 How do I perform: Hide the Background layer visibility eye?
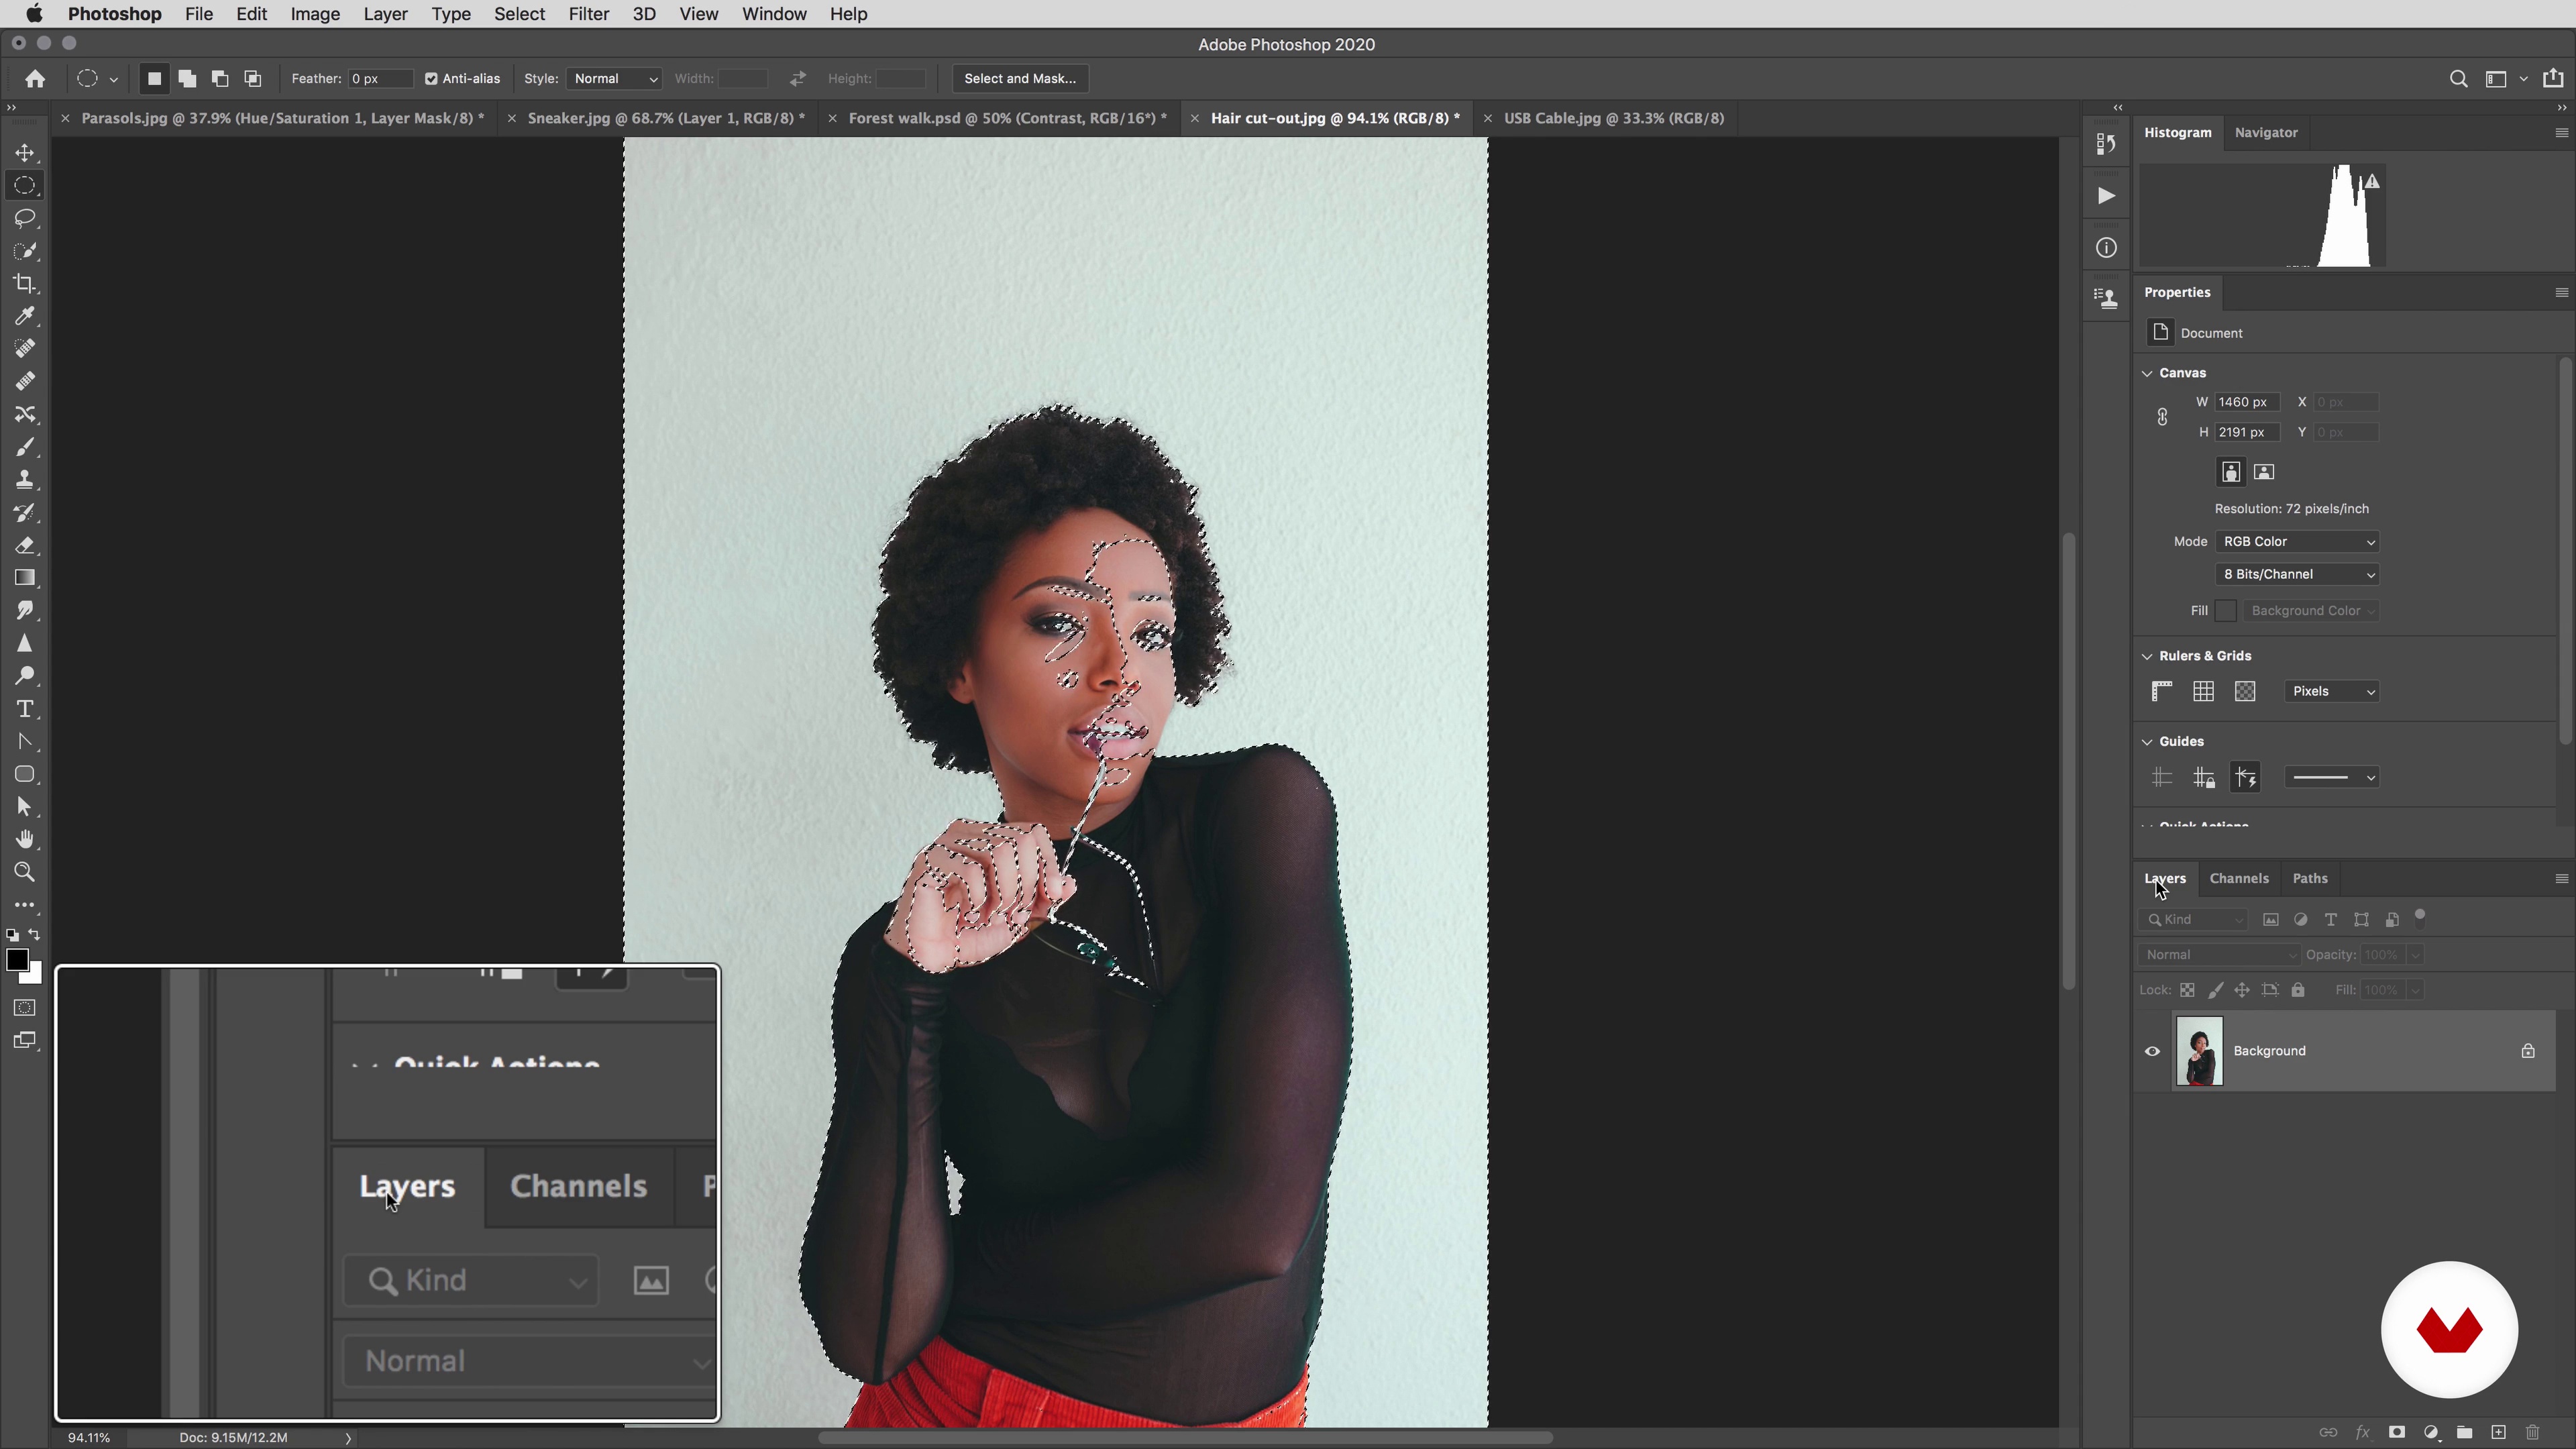(x=2152, y=1051)
